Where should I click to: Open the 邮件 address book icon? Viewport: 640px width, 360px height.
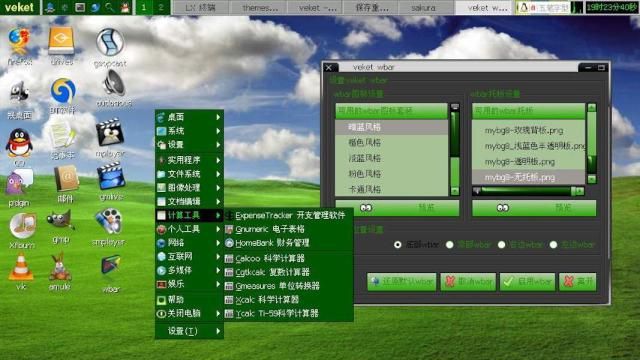pos(66,179)
